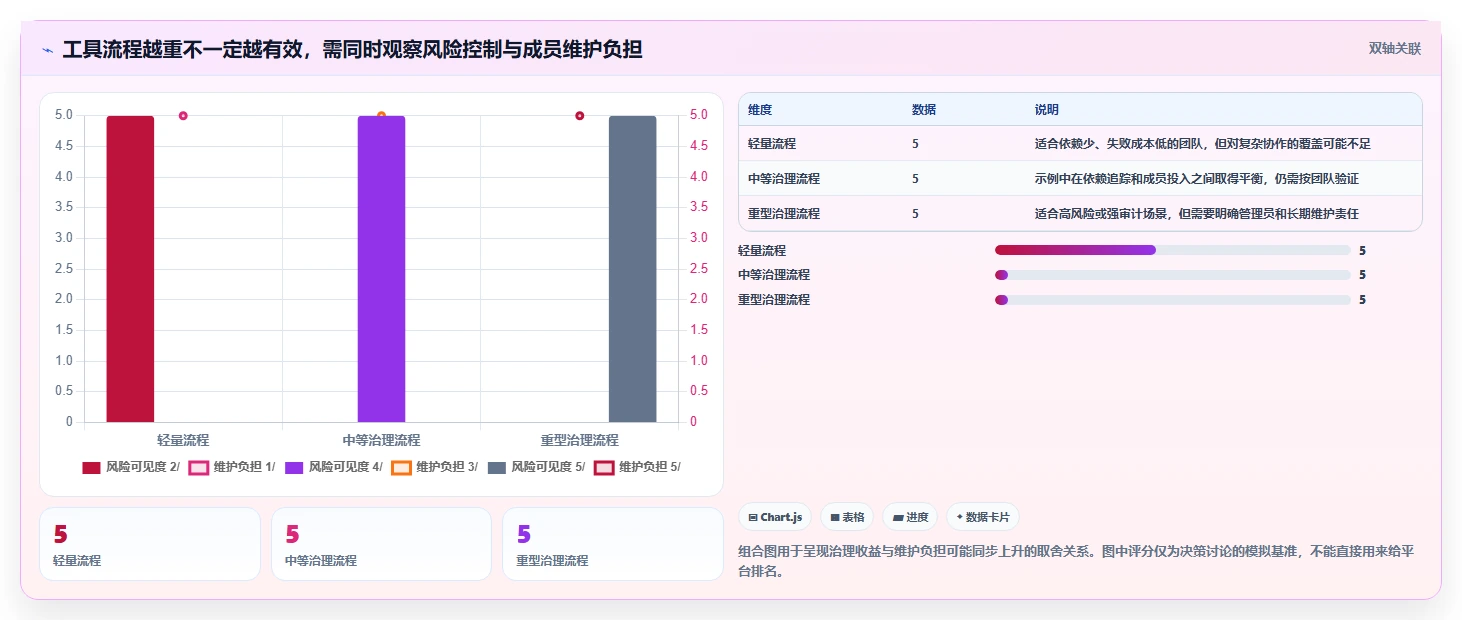The width and height of the screenshot is (1462, 620).
Task: Toggle legend item 维护负担 1/
Action: (232, 467)
